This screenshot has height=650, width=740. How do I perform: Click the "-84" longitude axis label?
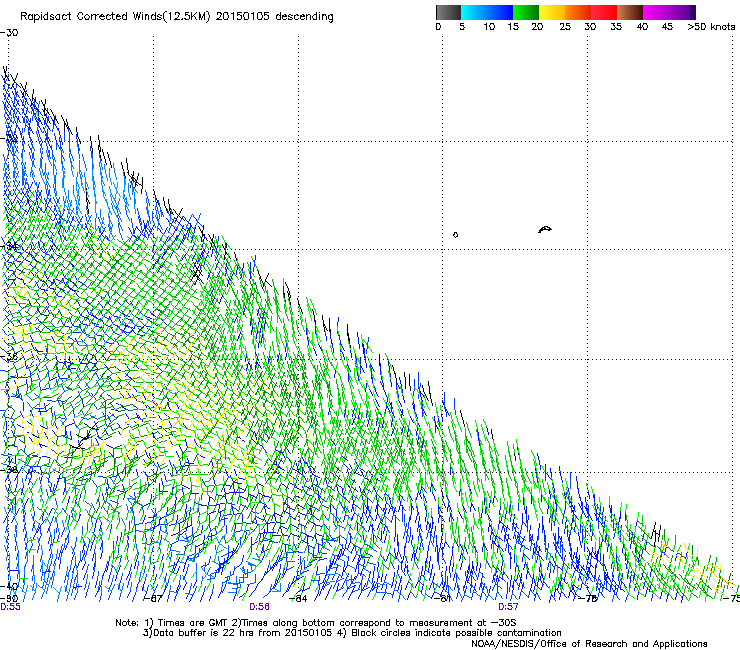[x=298, y=599]
